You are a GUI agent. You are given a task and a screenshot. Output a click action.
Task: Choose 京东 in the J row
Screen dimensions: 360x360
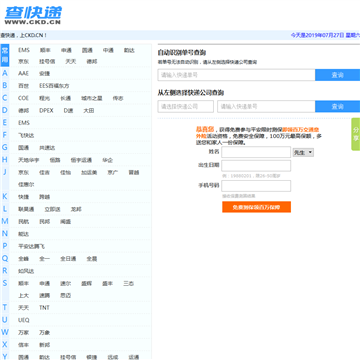point(23,172)
